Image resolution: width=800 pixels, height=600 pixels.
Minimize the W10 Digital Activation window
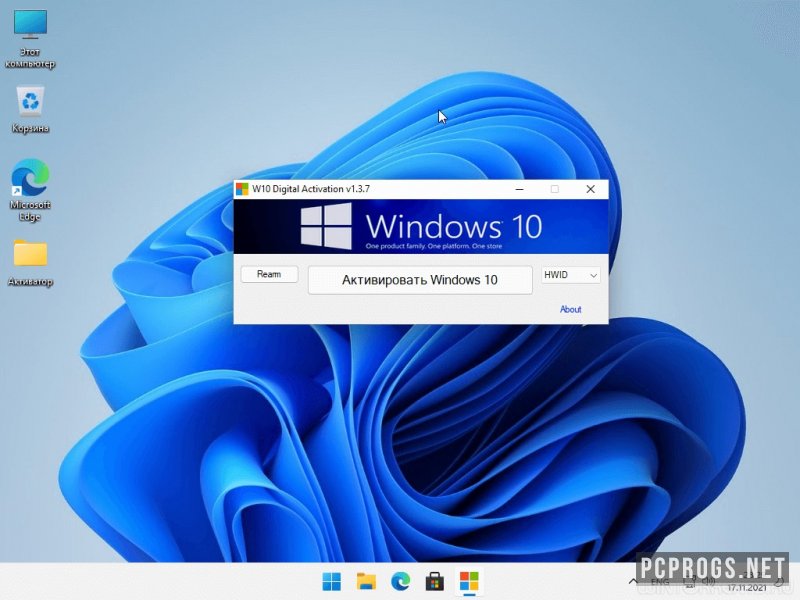(519, 189)
